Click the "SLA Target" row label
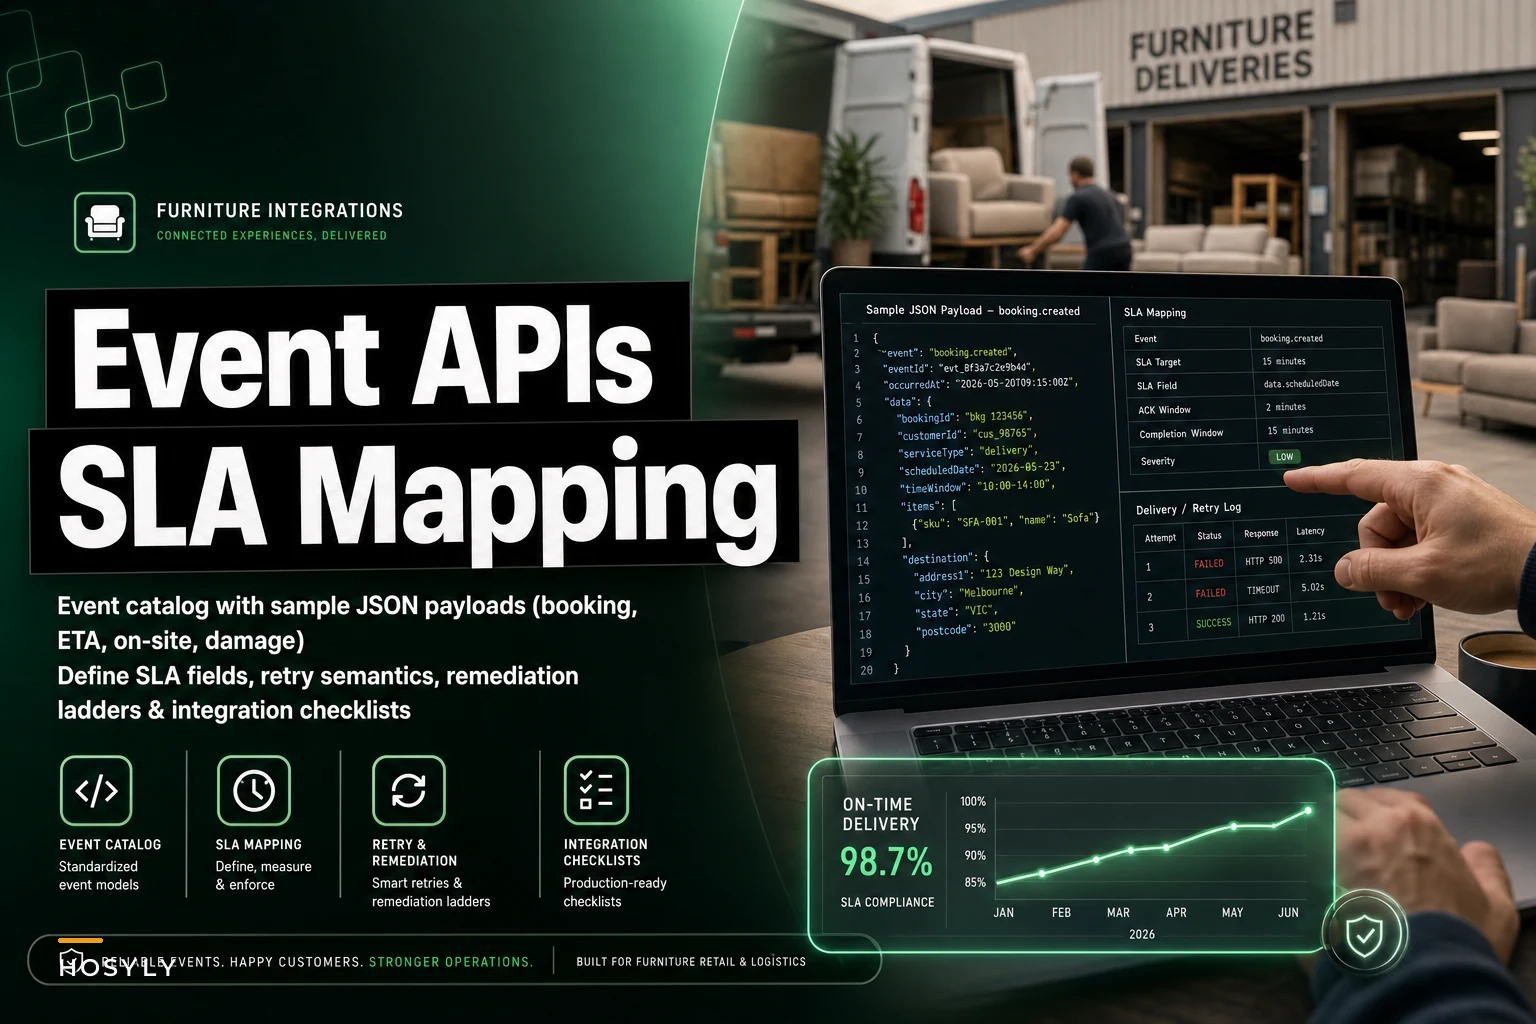 point(1158,362)
